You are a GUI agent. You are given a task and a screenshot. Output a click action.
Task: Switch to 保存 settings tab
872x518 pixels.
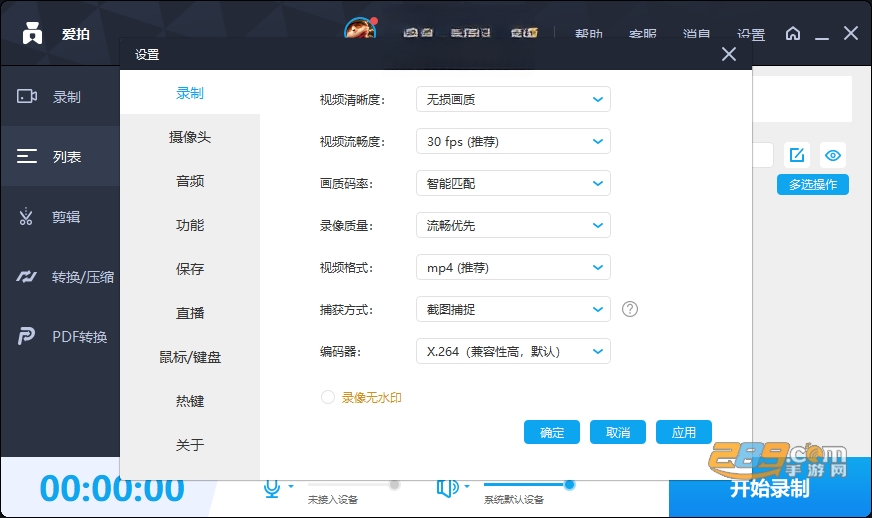(x=190, y=269)
